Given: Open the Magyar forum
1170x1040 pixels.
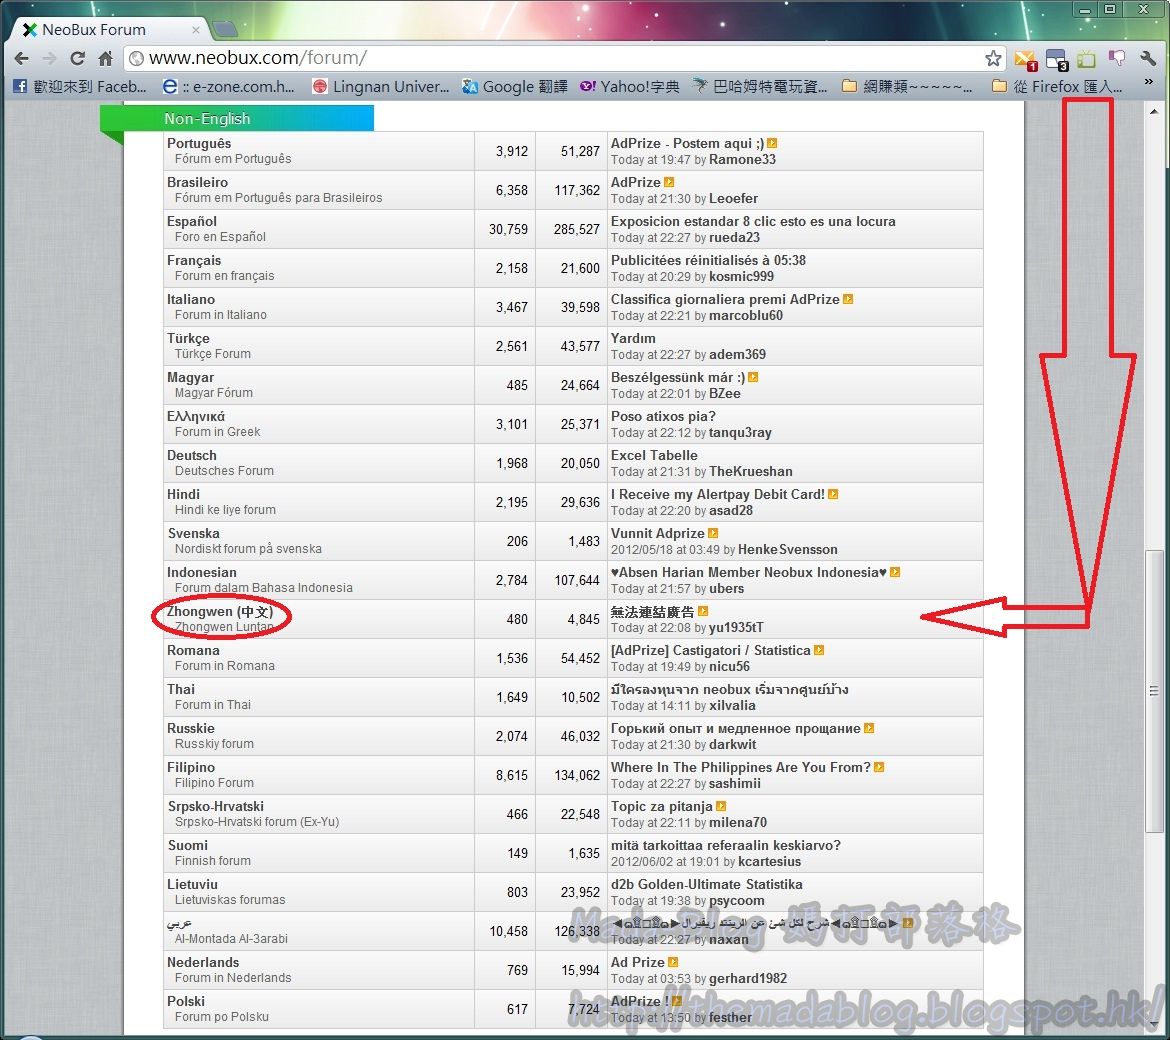Looking at the screenshot, I should (x=190, y=378).
